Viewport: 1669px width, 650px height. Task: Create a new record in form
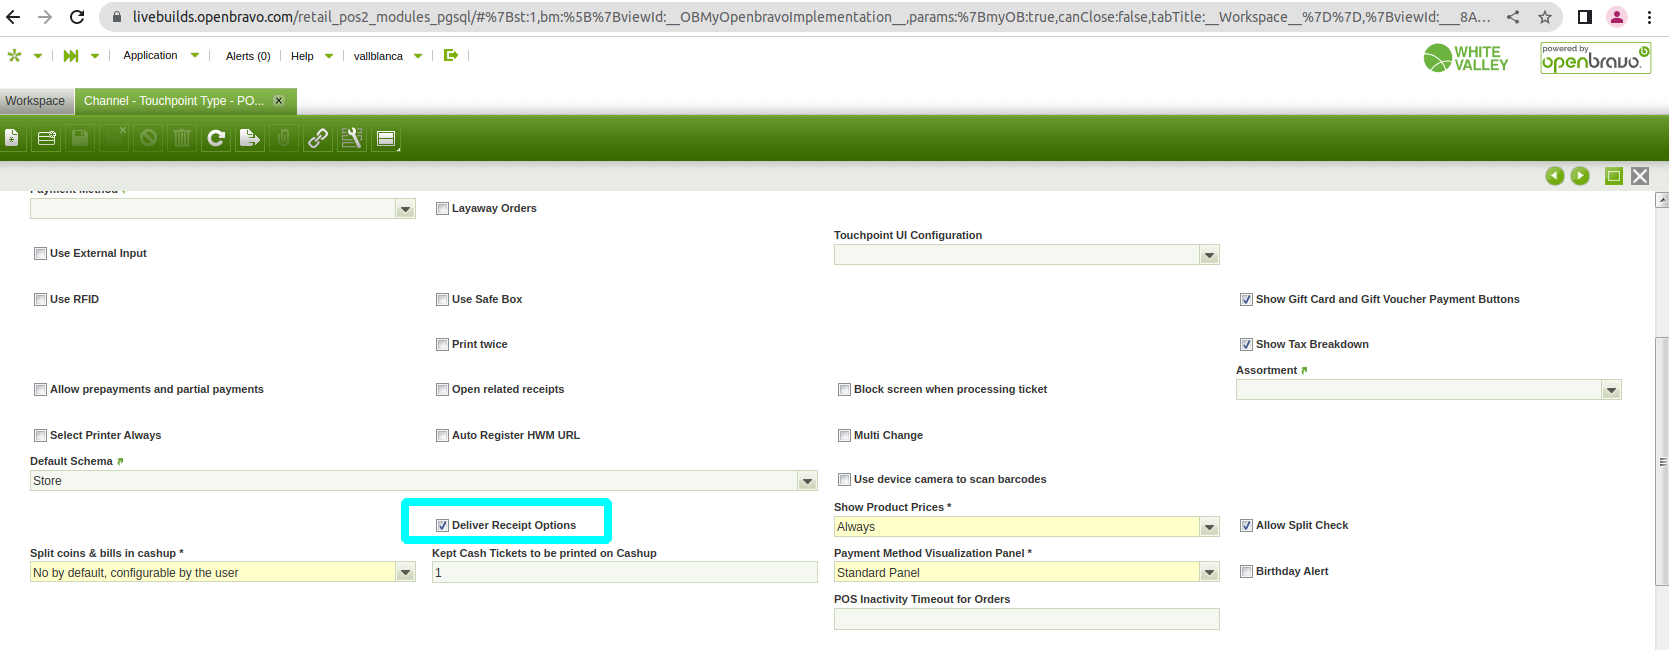12,138
